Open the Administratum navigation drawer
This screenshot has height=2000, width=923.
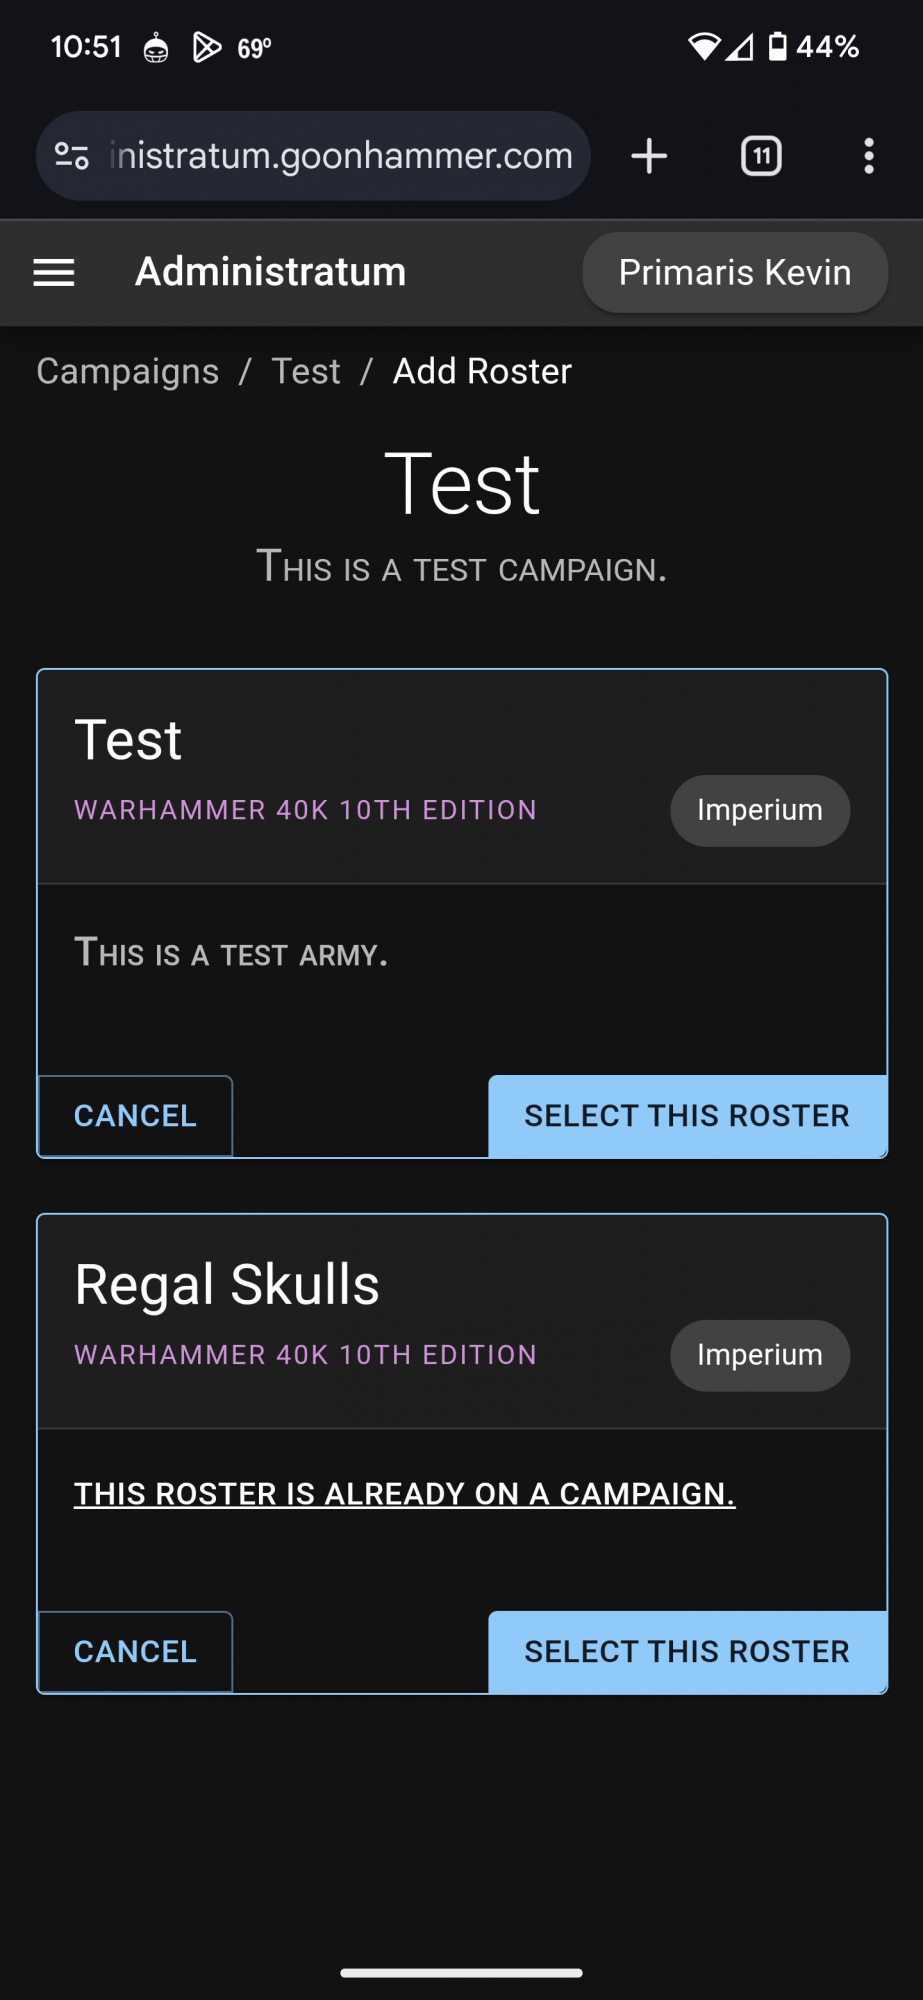(x=55, y=272)
